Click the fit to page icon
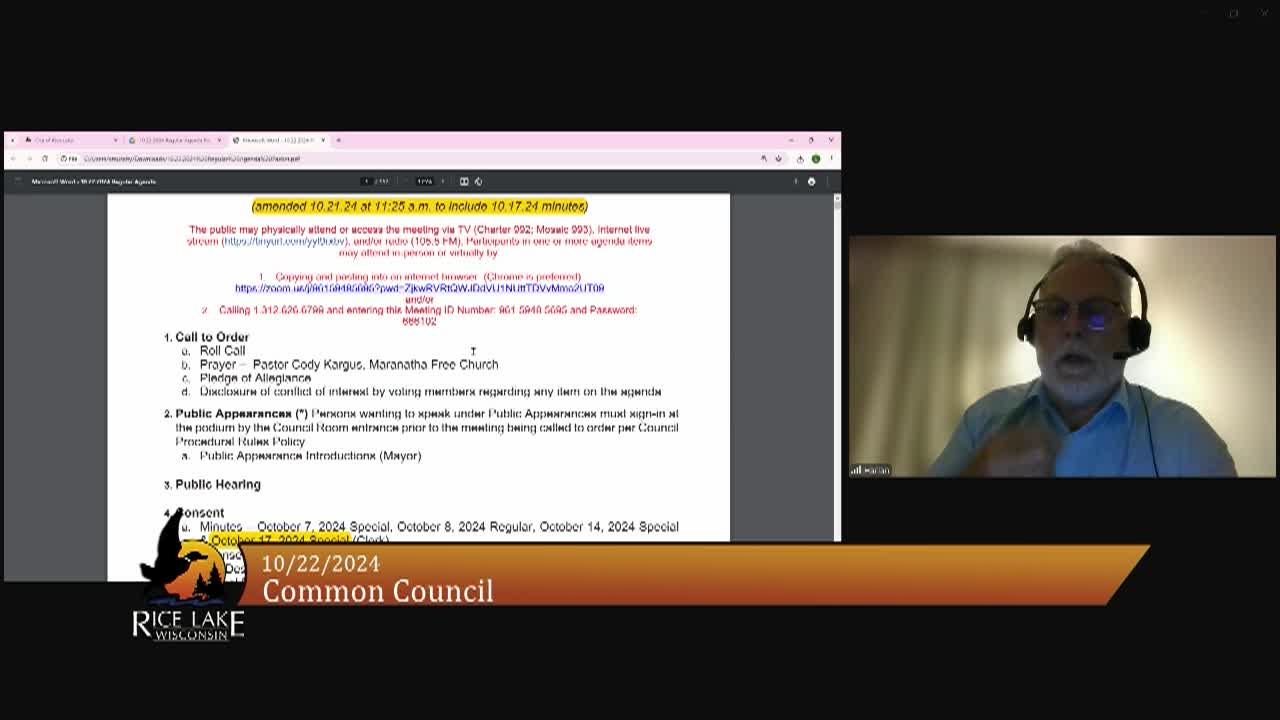The image size is (1280, 720). coord(464,181)
